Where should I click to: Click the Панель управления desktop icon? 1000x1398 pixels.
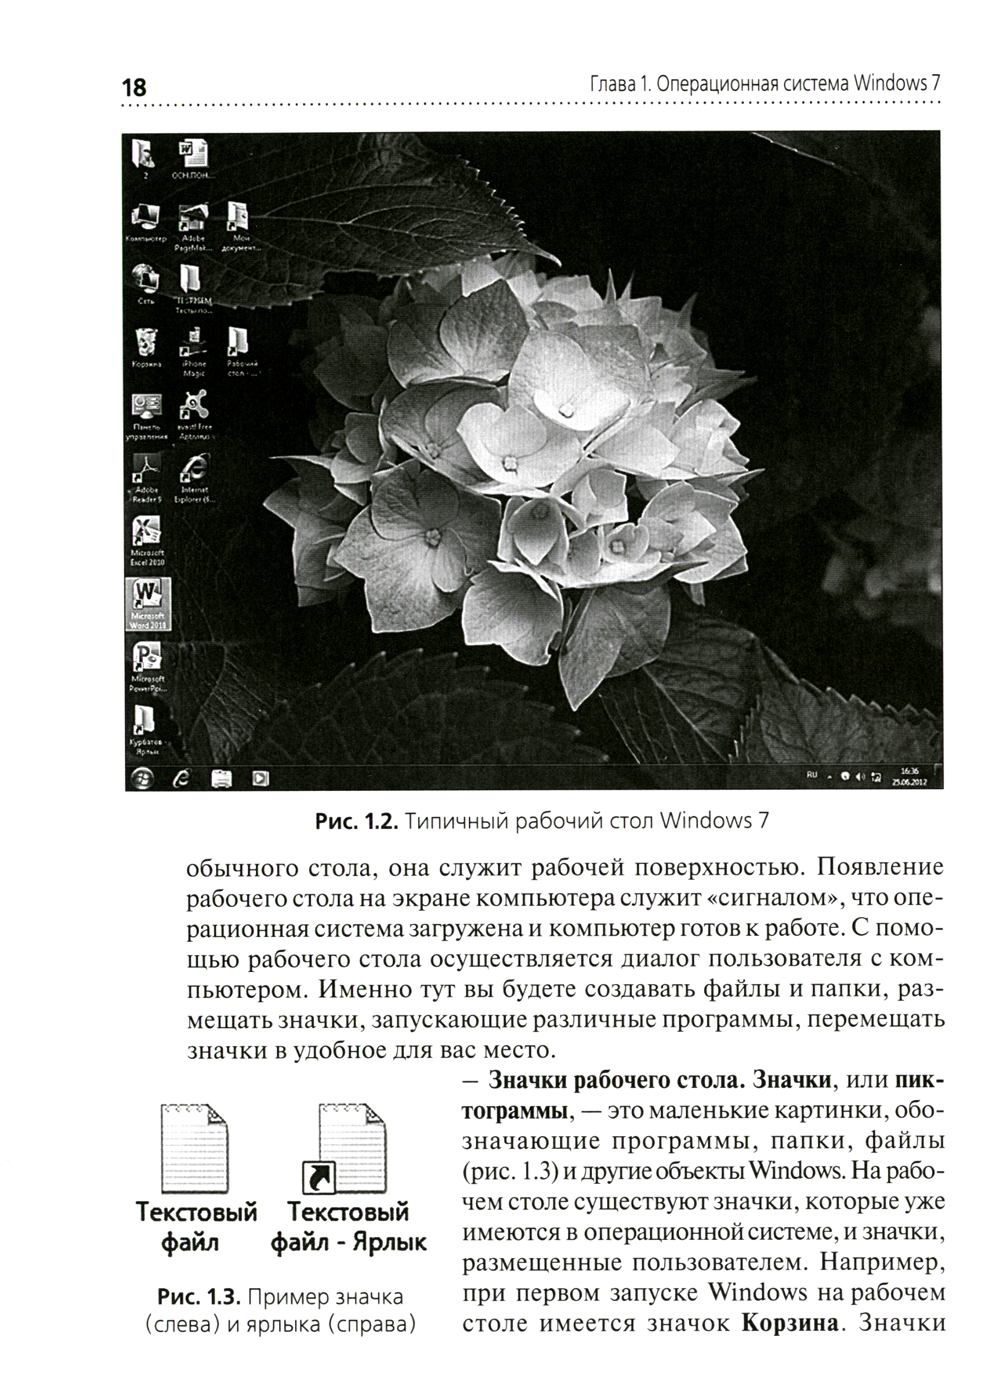coord(147,408)
